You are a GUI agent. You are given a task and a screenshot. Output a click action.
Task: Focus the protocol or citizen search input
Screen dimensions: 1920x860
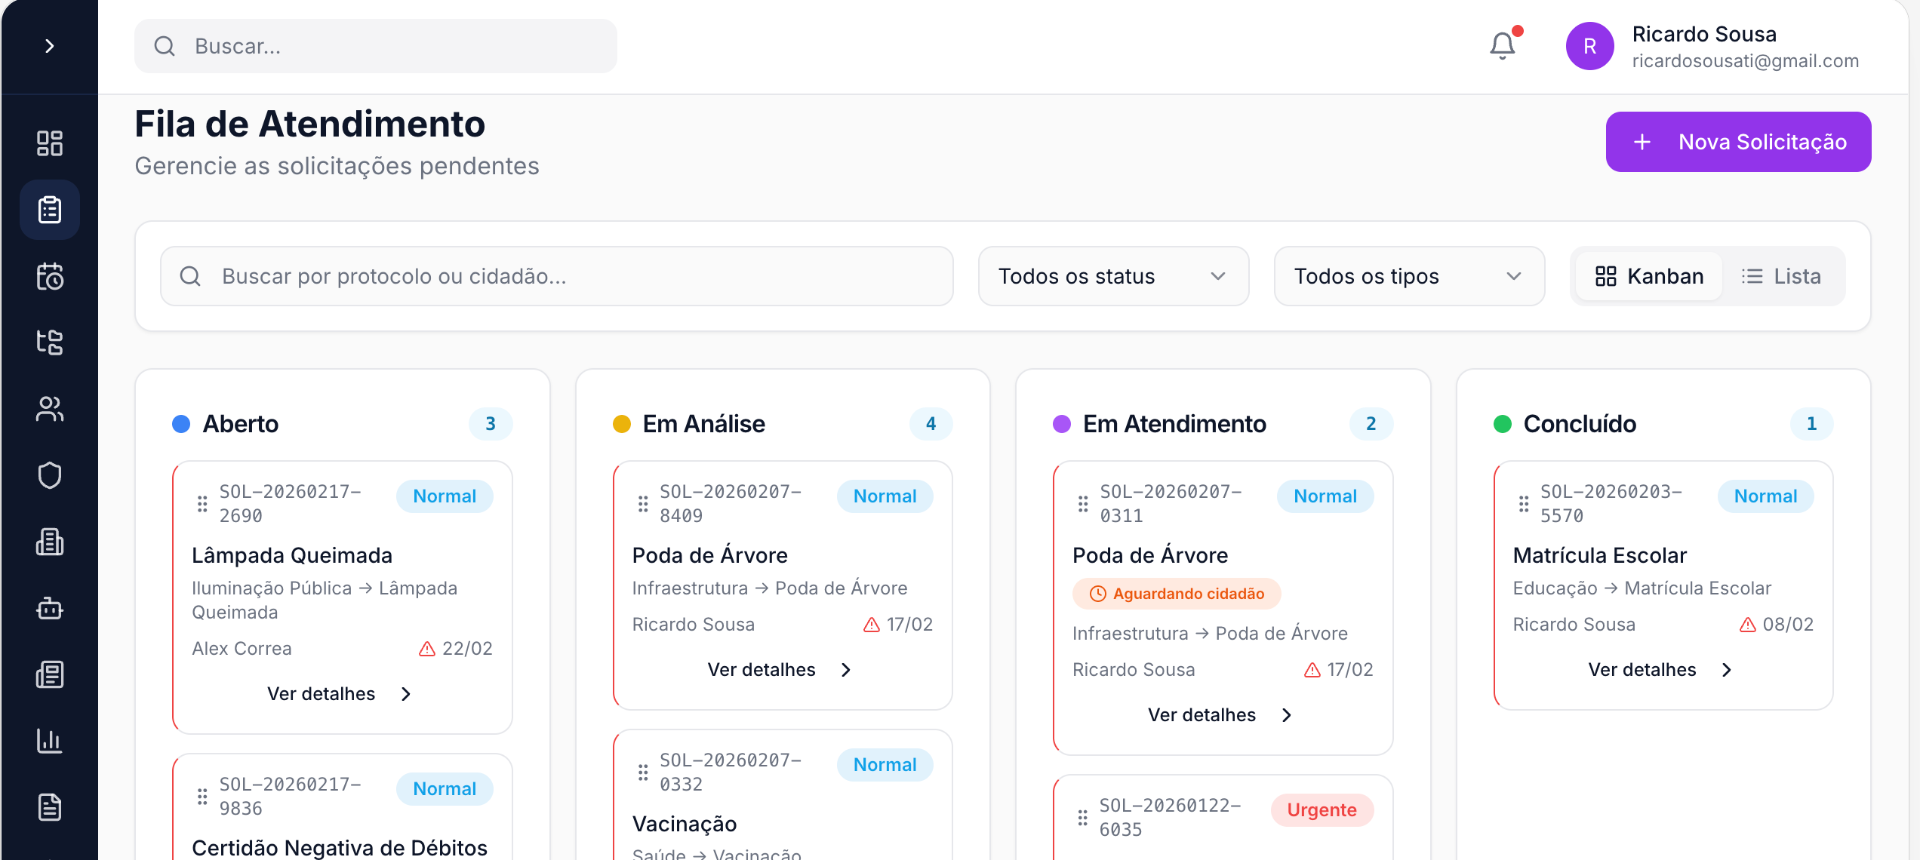[x=557, y=276]
